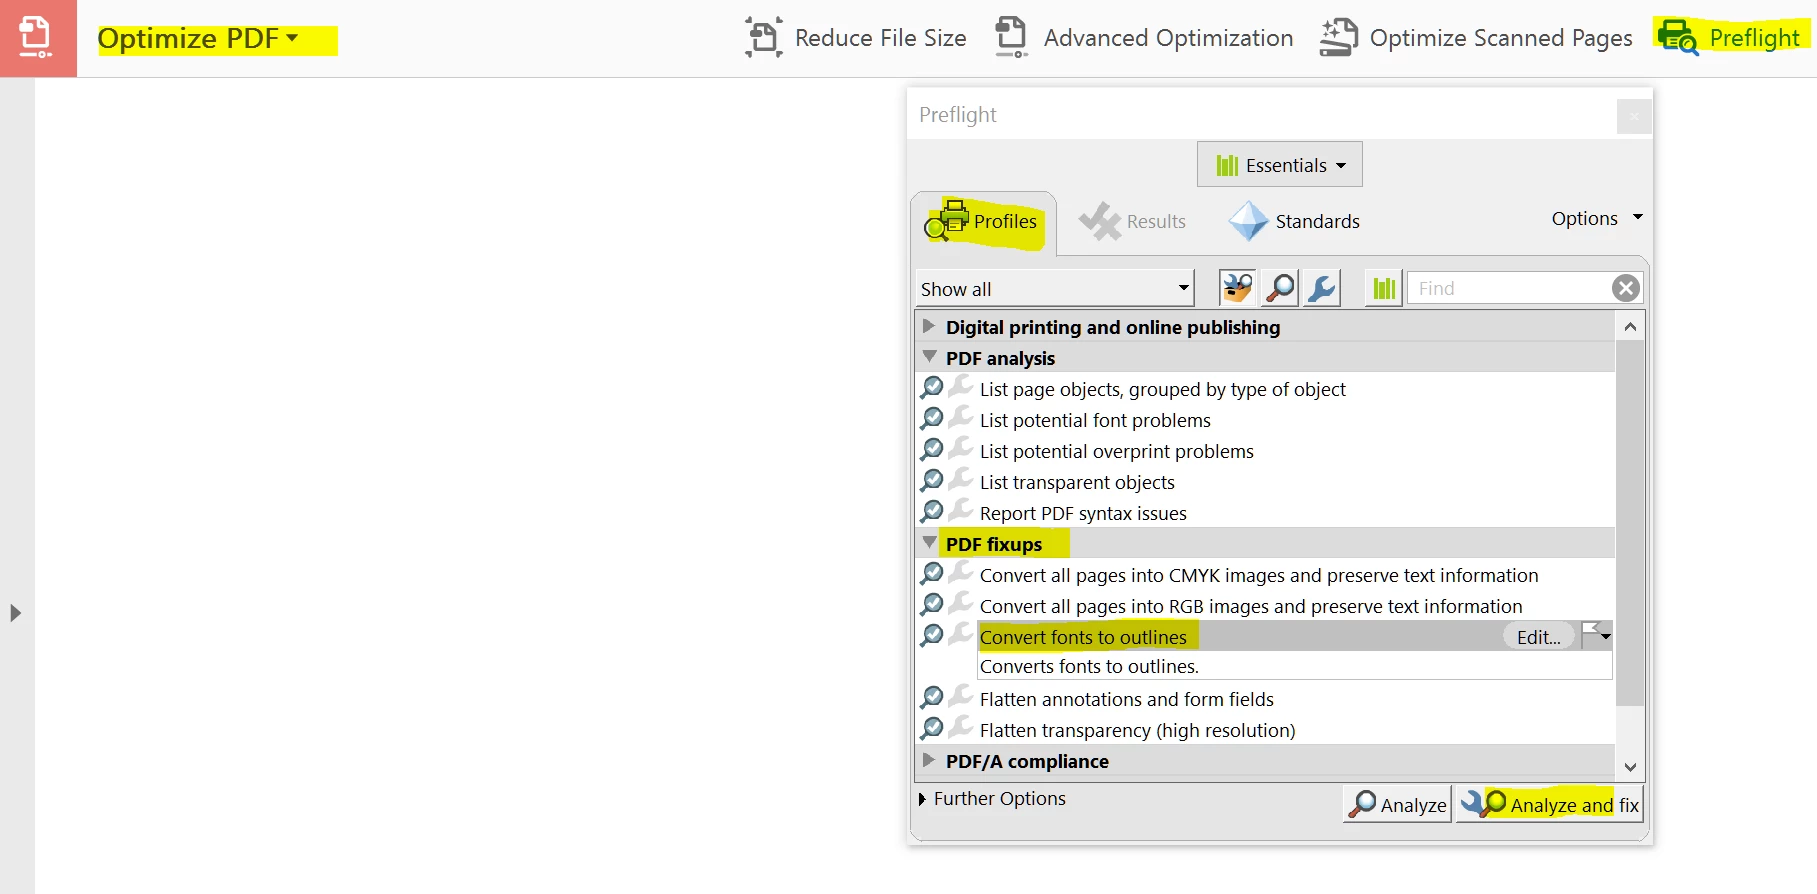1817x894 pixels.
Task: Click the select profiles icon
Action: 1238,288
